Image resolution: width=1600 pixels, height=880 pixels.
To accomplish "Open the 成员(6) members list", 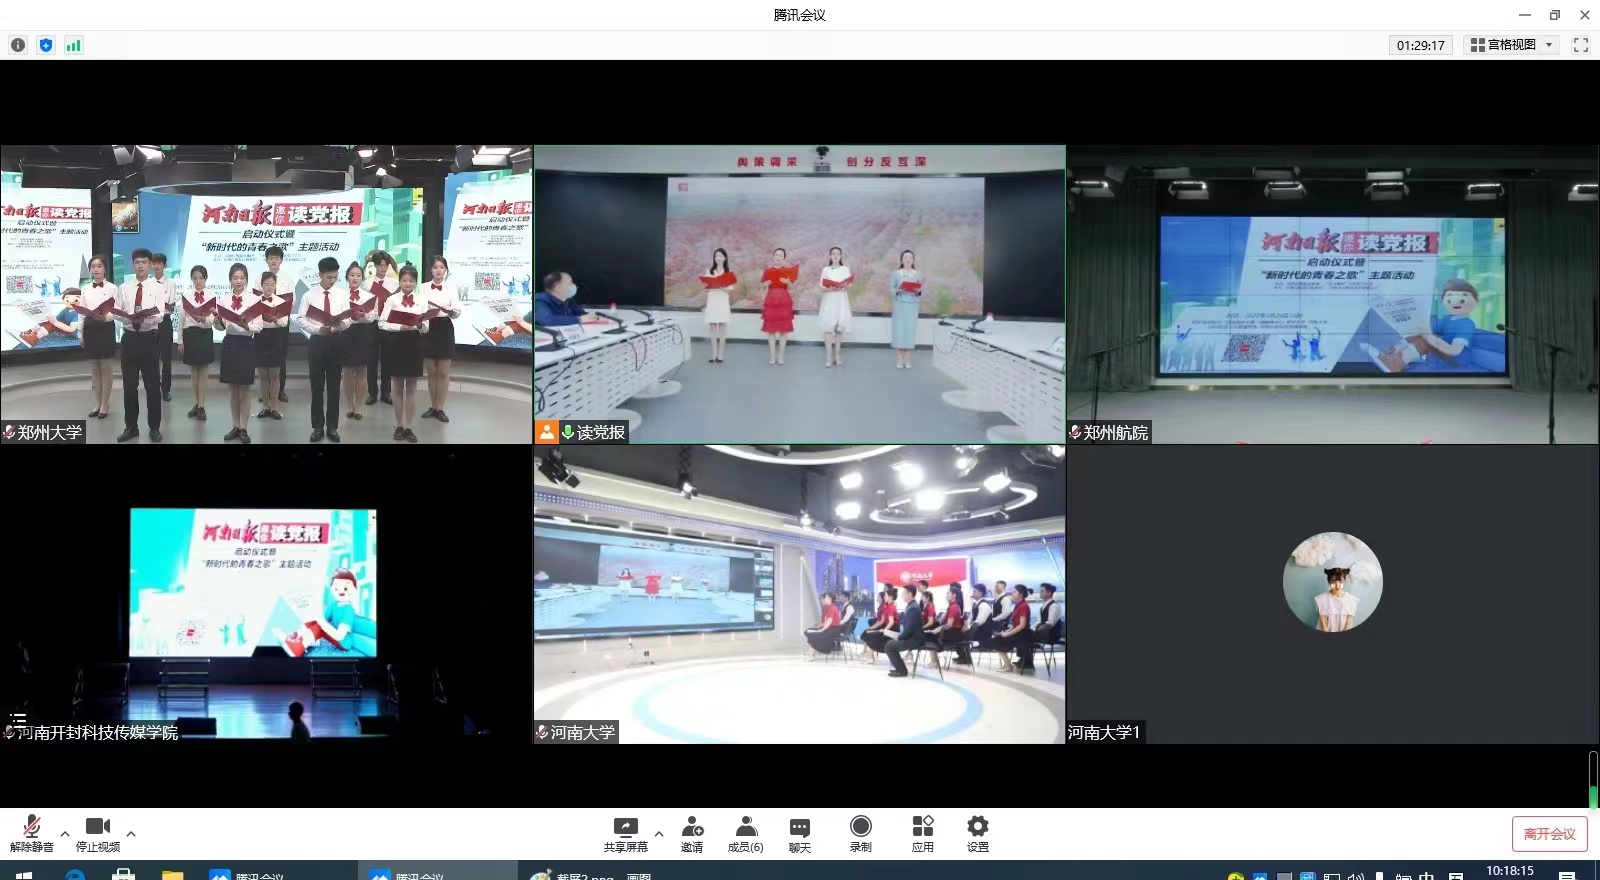I will (745, 833).
